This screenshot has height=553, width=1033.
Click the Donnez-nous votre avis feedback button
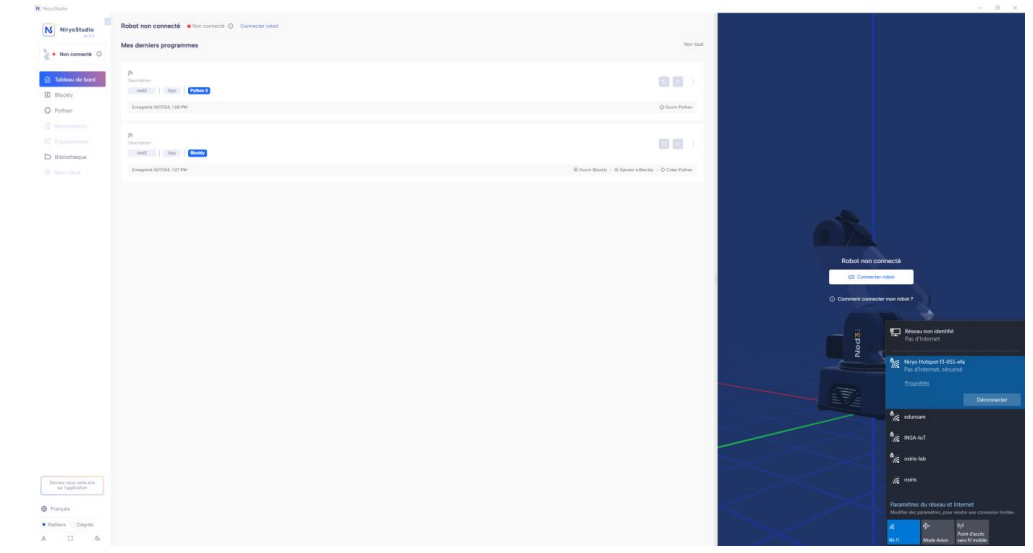pyautogui.click(x=72, y=486)
